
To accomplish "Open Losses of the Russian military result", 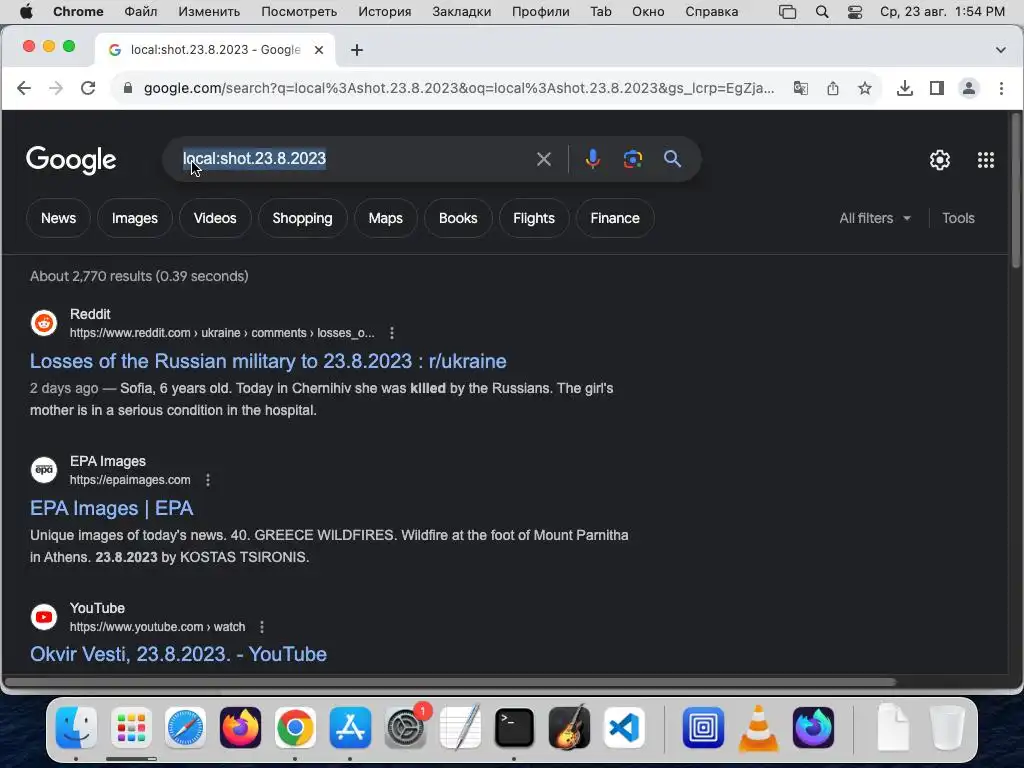I will pos(268,361).
